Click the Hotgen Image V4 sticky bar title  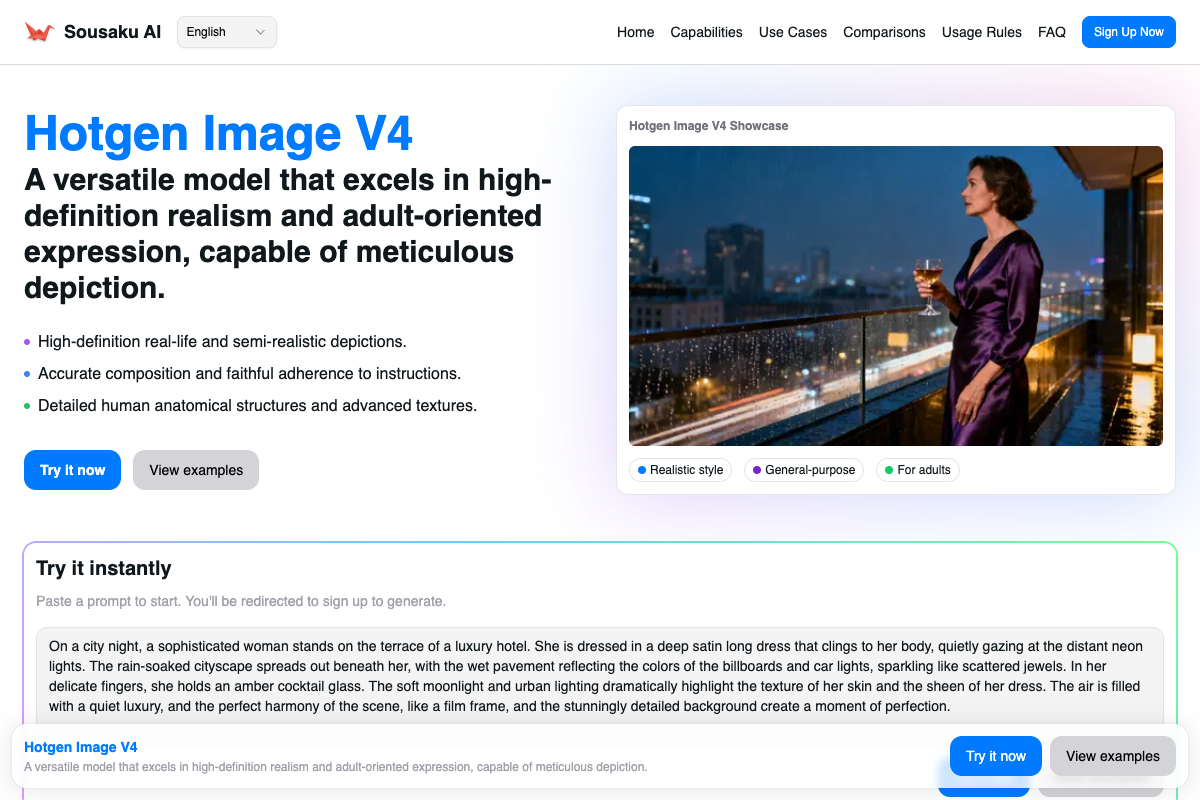(80, 747)
